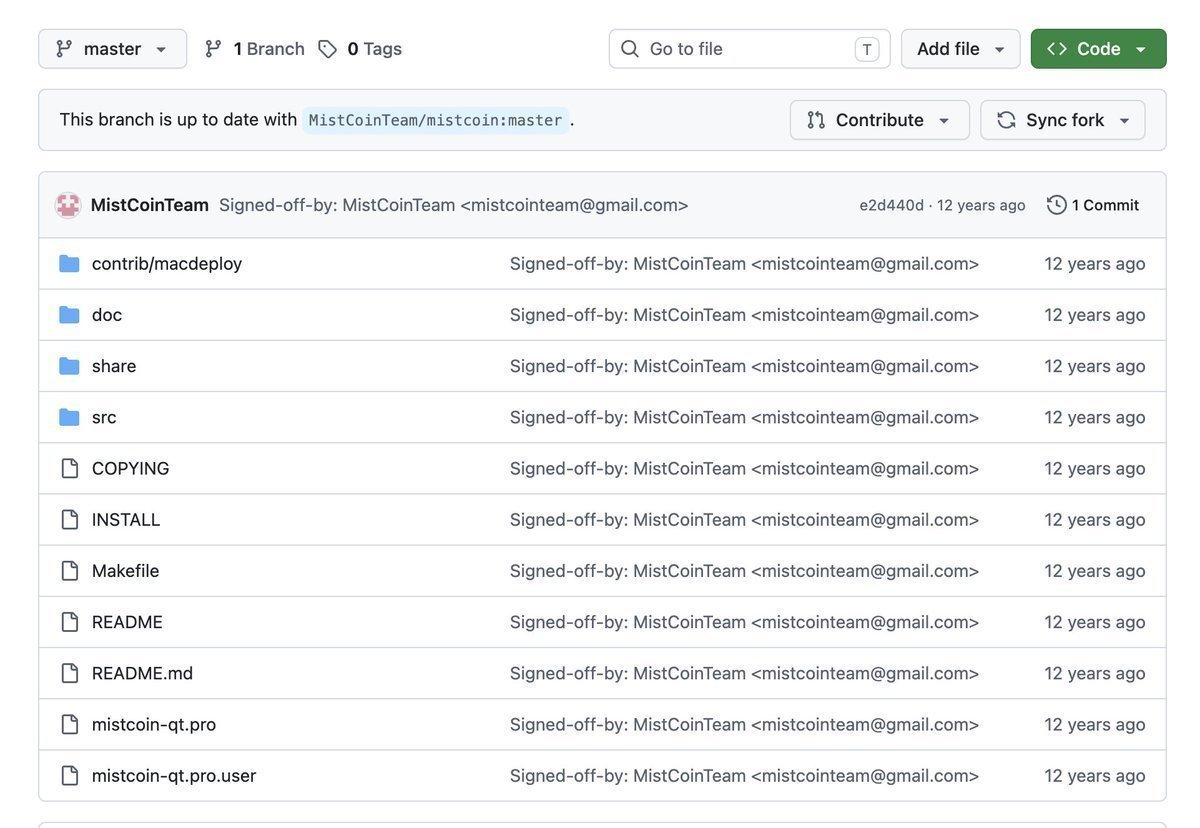
Task: Click the commit message in the Makefile row
Action: pos(745,571)
